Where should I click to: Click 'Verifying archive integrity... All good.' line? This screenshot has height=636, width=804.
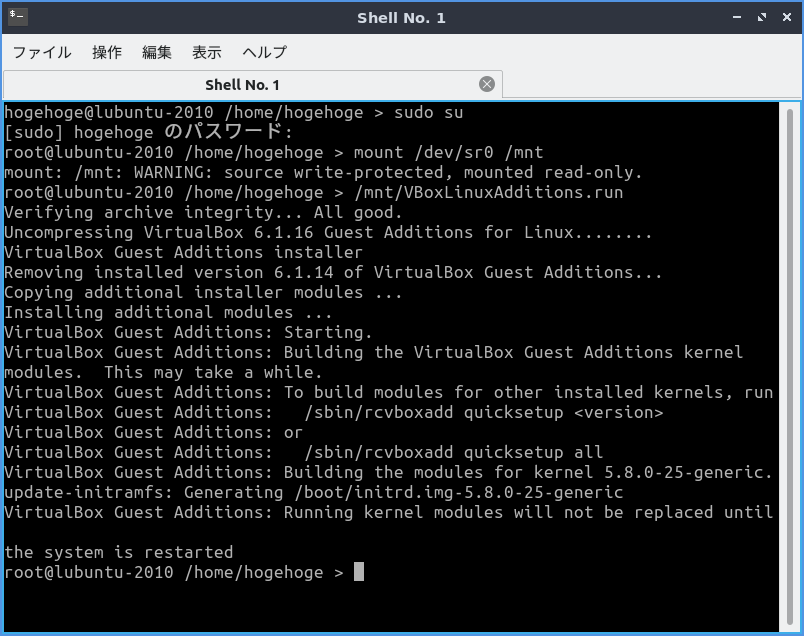point(203,212)
